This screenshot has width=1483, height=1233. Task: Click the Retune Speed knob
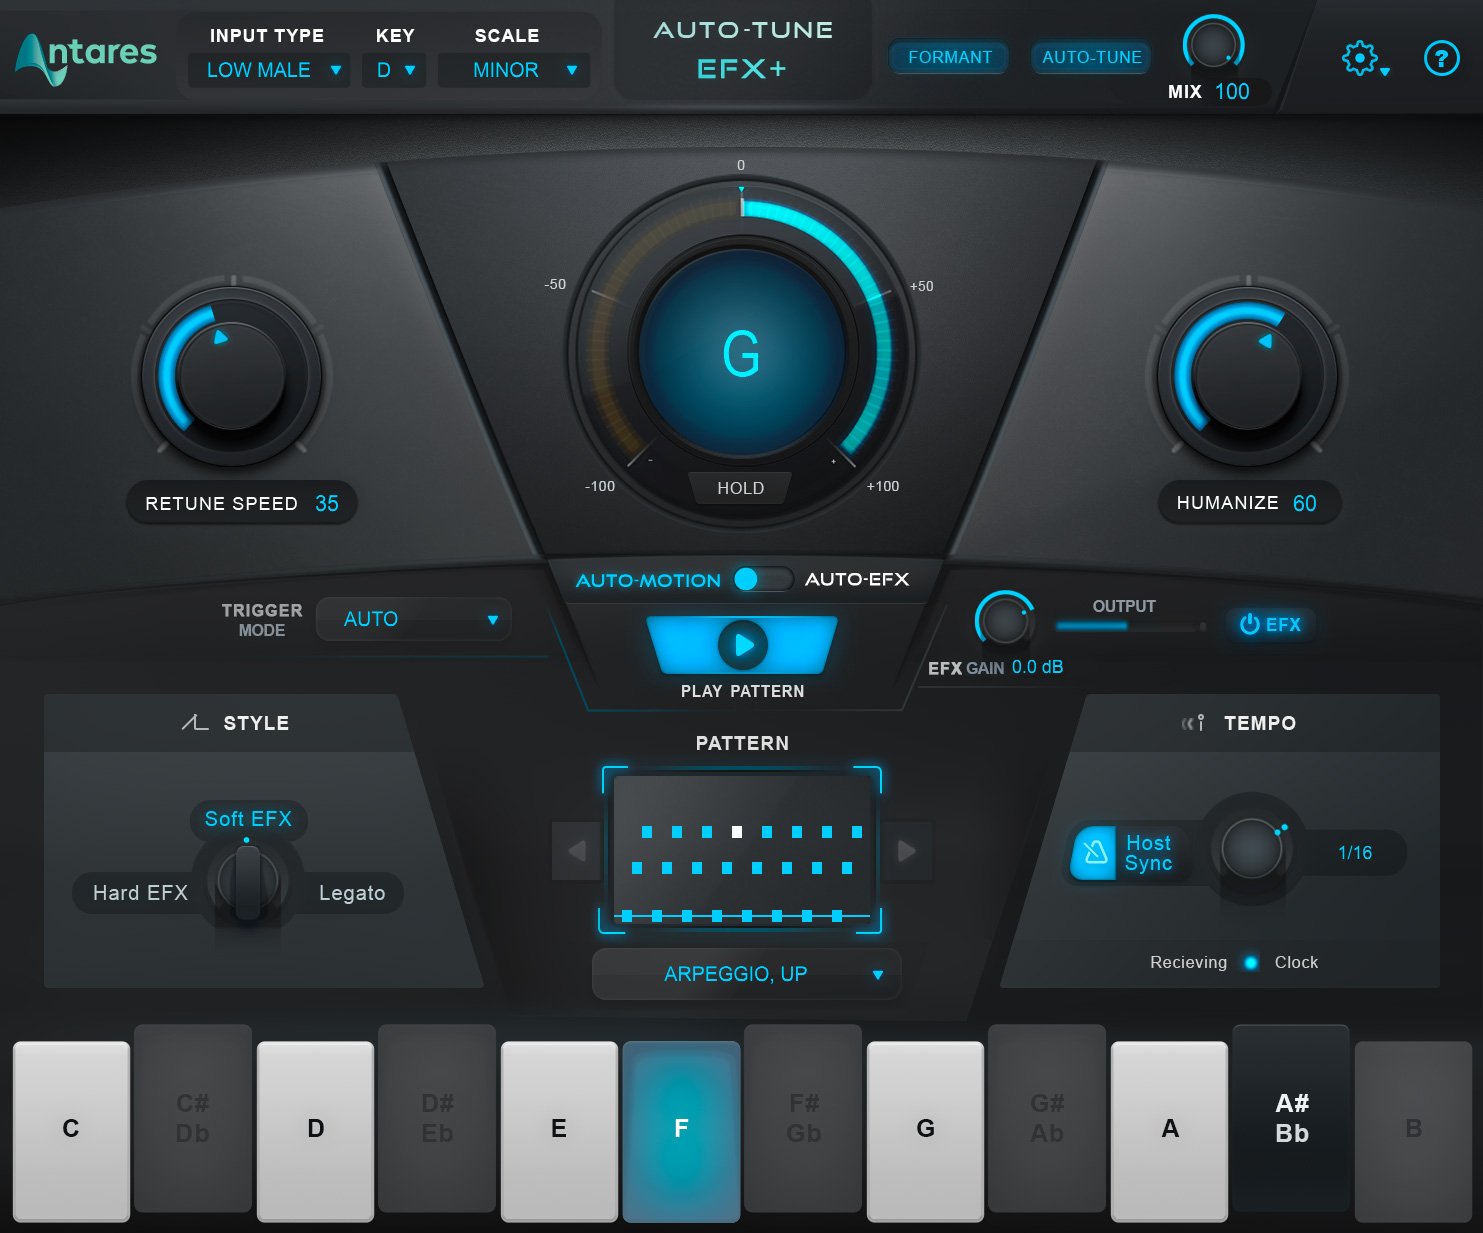[231, 377]
